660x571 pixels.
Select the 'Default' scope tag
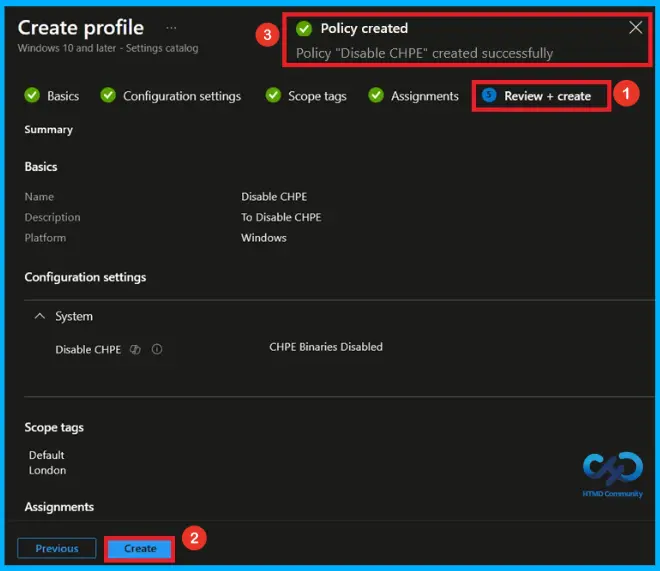click(x=47, y=455)
